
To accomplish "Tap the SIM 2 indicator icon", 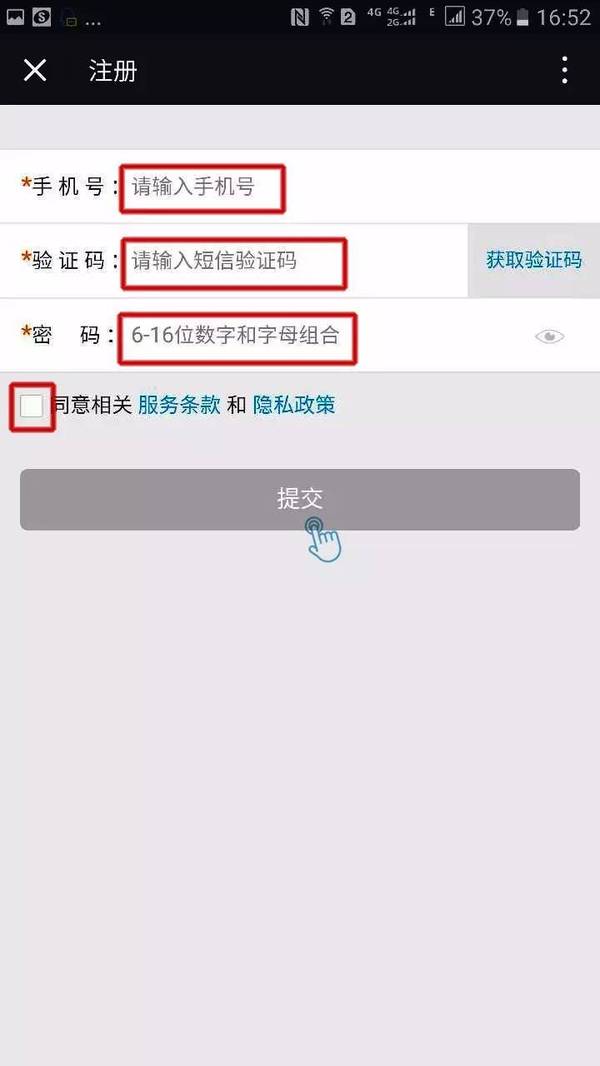I will [x=348, y=18].
